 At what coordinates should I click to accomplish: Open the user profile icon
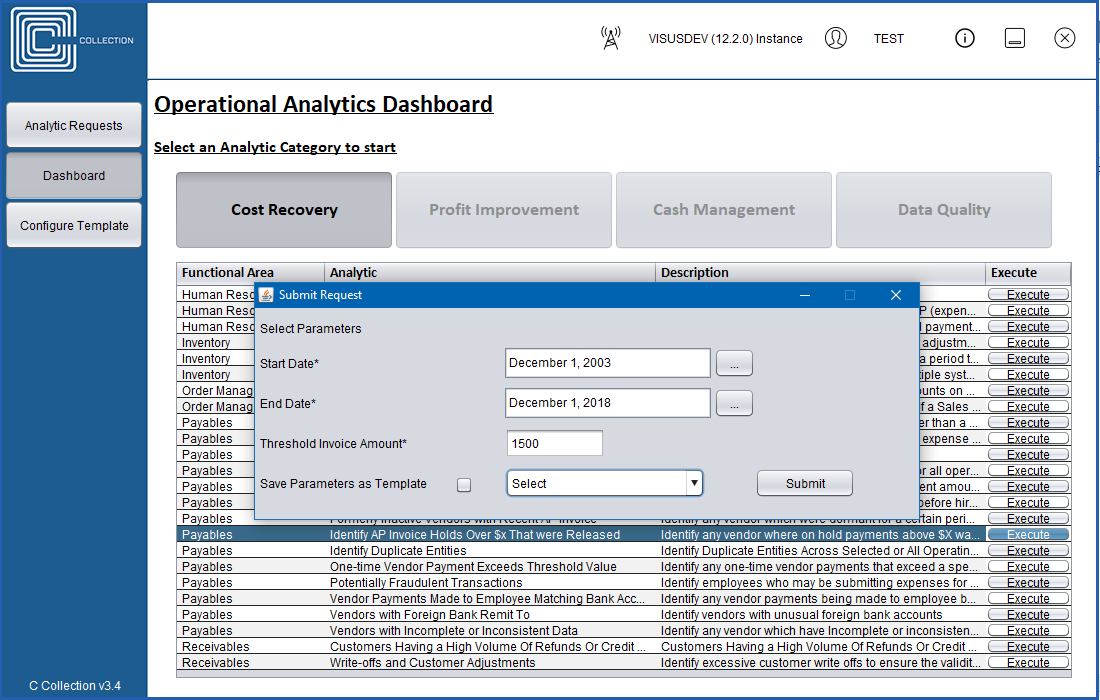coord(836,38)
